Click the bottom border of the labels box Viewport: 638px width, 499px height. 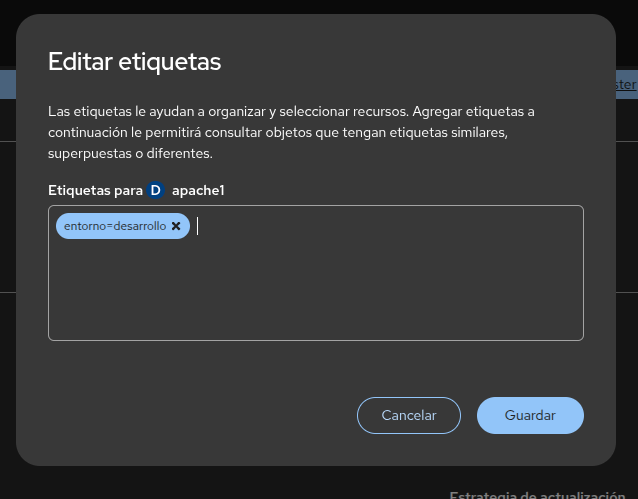(315, 340)
